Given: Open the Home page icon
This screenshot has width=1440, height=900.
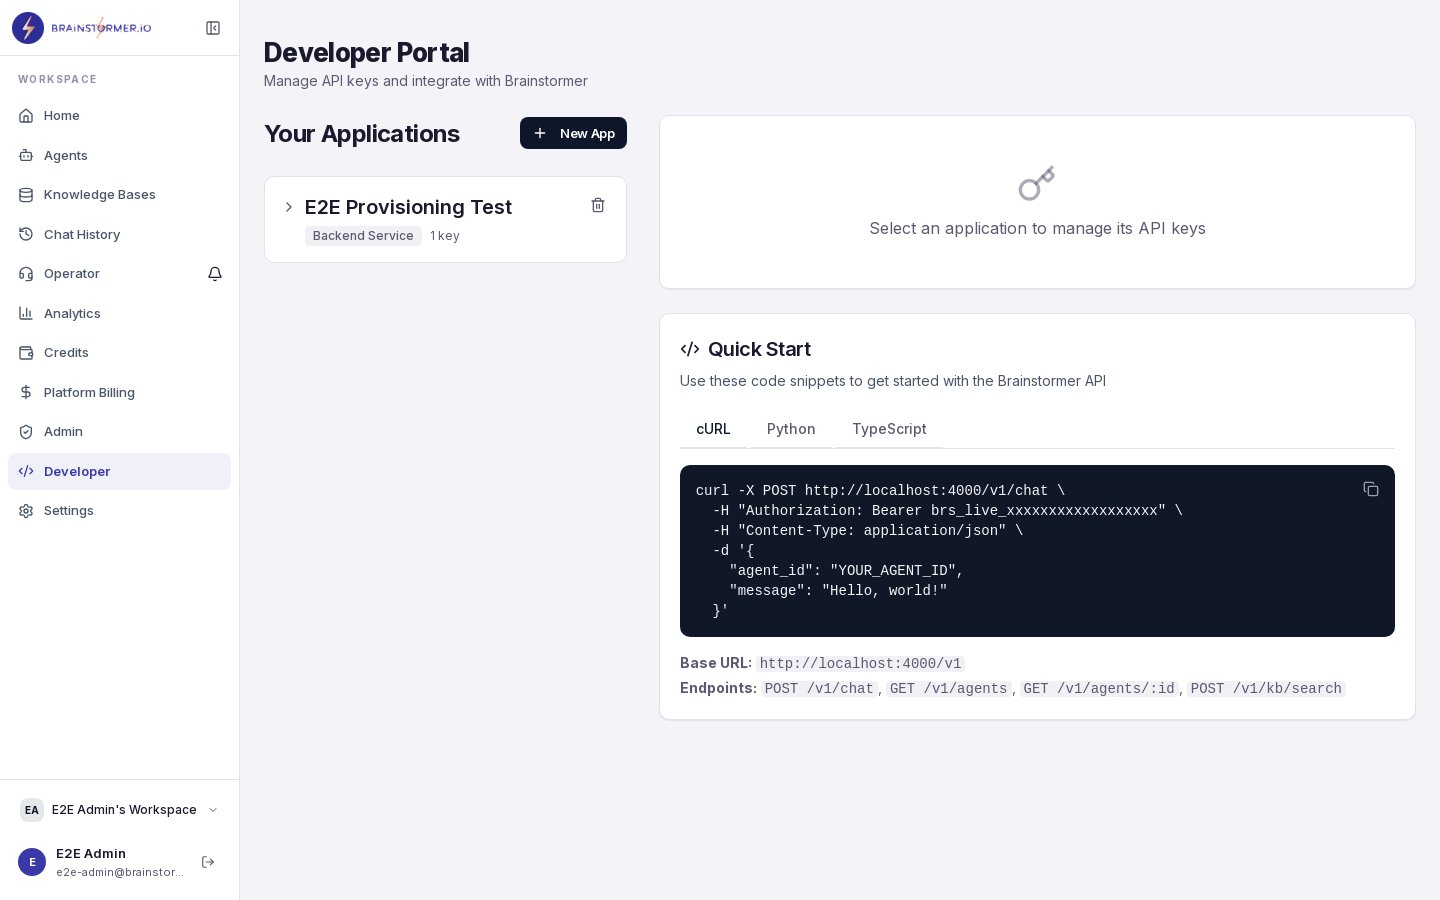Looking at the screenshot, I should click(x=26, y=116).
